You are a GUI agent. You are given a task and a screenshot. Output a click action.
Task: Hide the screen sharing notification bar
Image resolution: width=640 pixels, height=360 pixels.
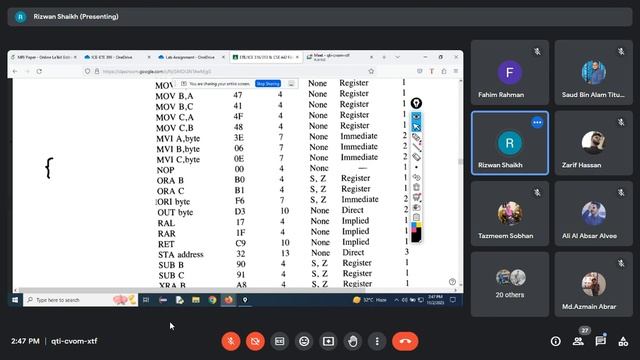coord(291,84)
